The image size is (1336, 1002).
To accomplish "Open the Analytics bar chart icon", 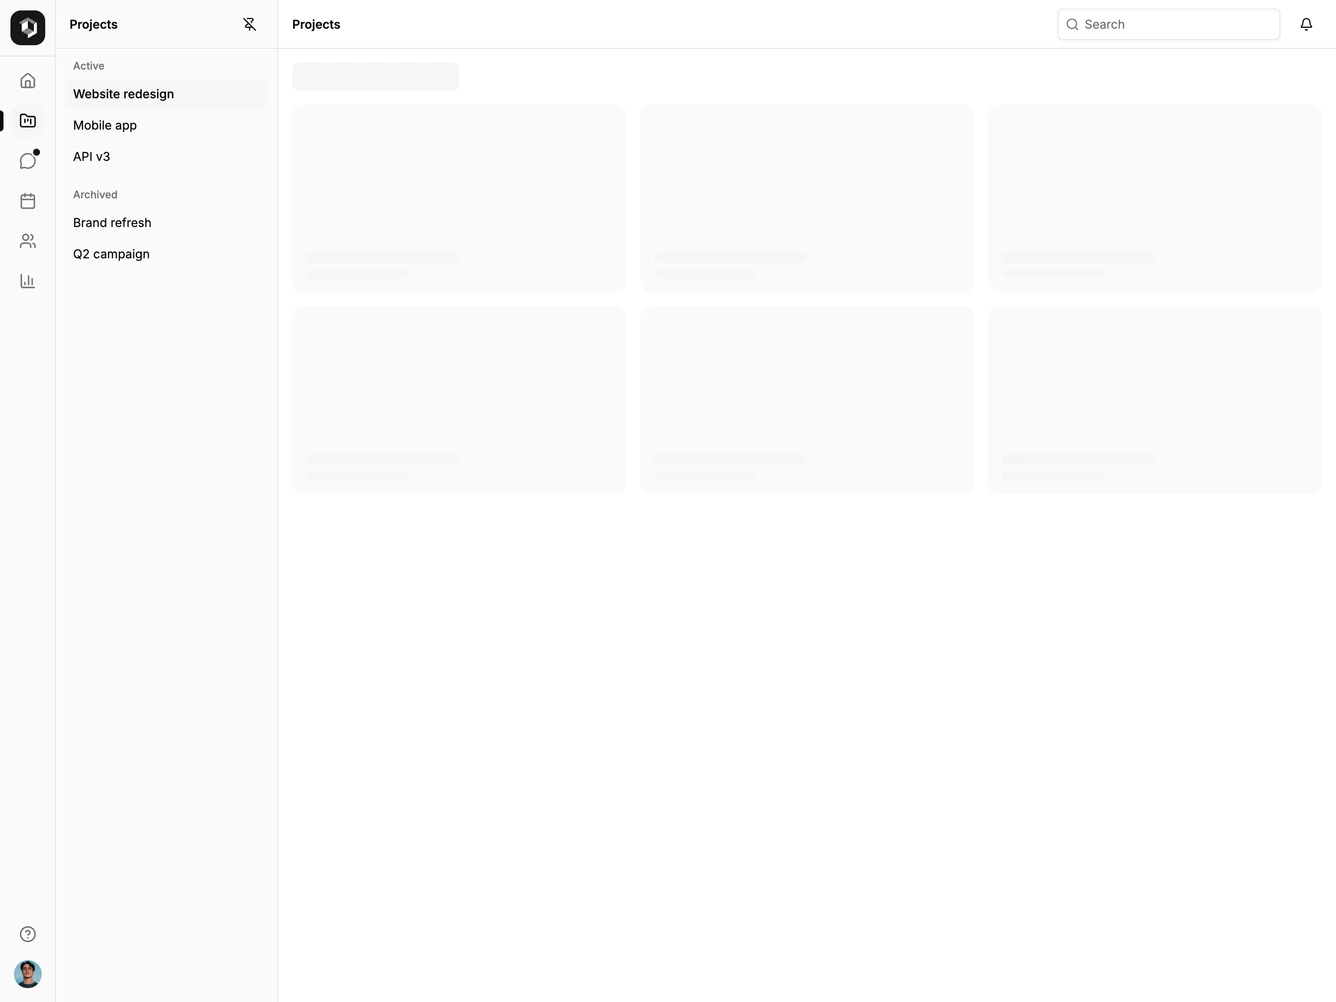I will [x=28, y=281].
